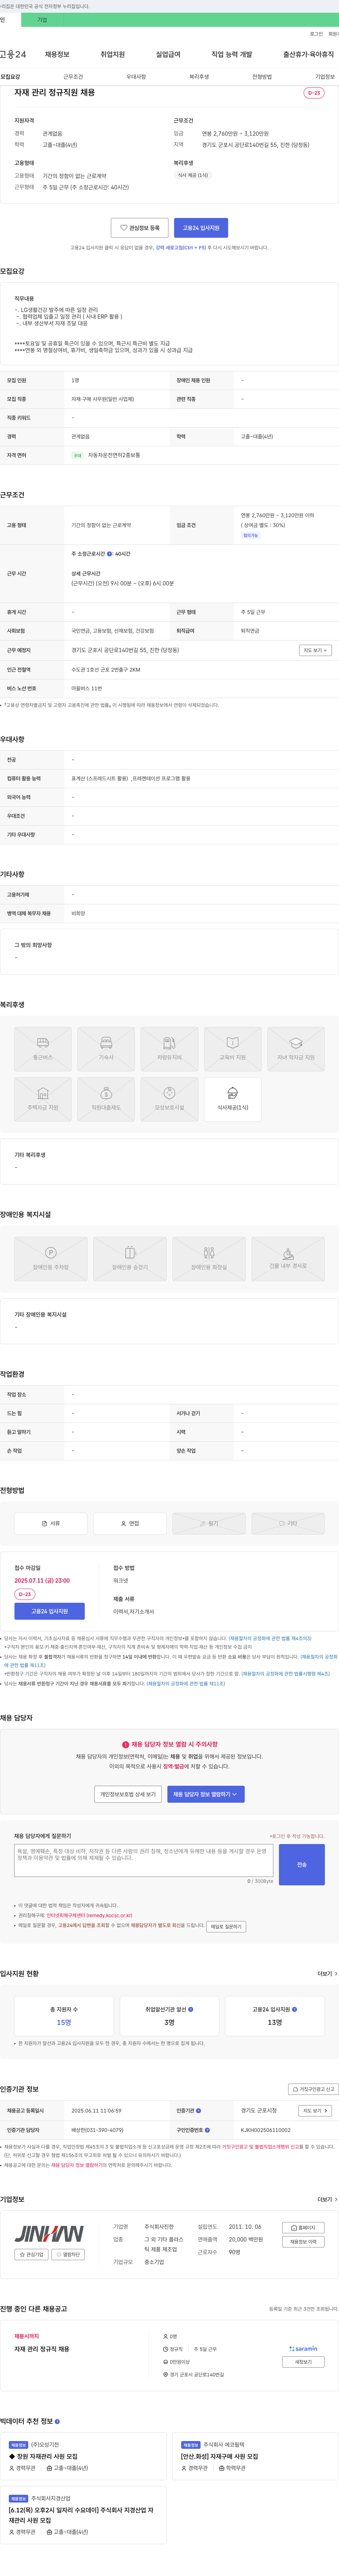This screenshot has width=339, height=2576.
Task: Switch to the 근무조건 section tab
Action: [x=73, y=77]
